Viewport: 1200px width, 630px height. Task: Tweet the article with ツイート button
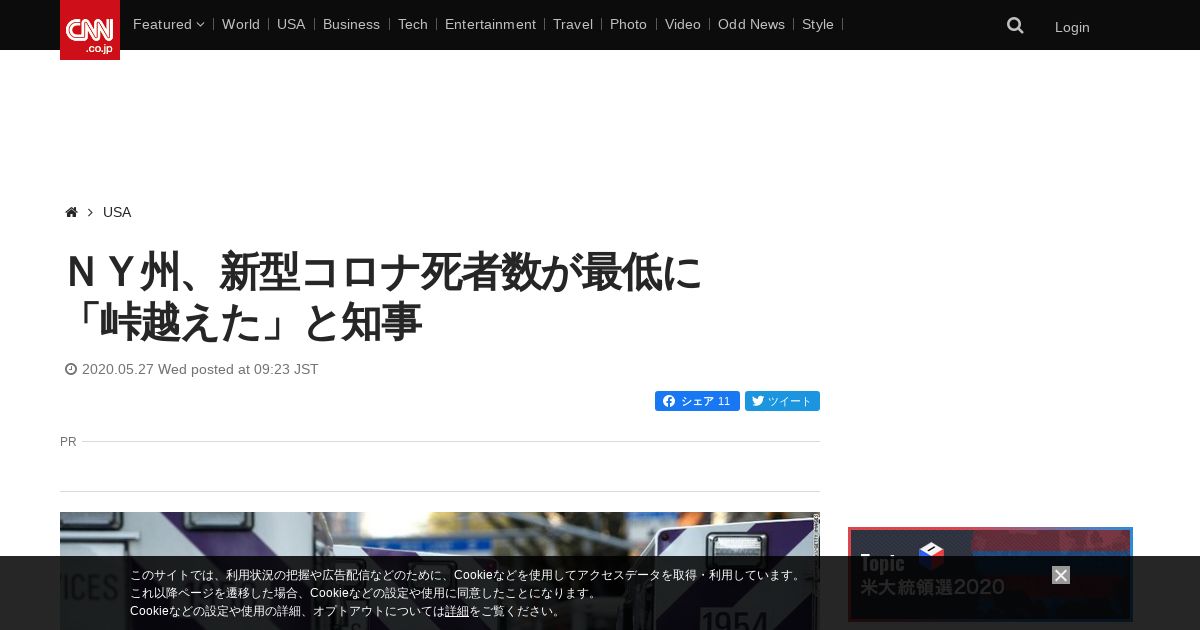click(x=782, y=401)
